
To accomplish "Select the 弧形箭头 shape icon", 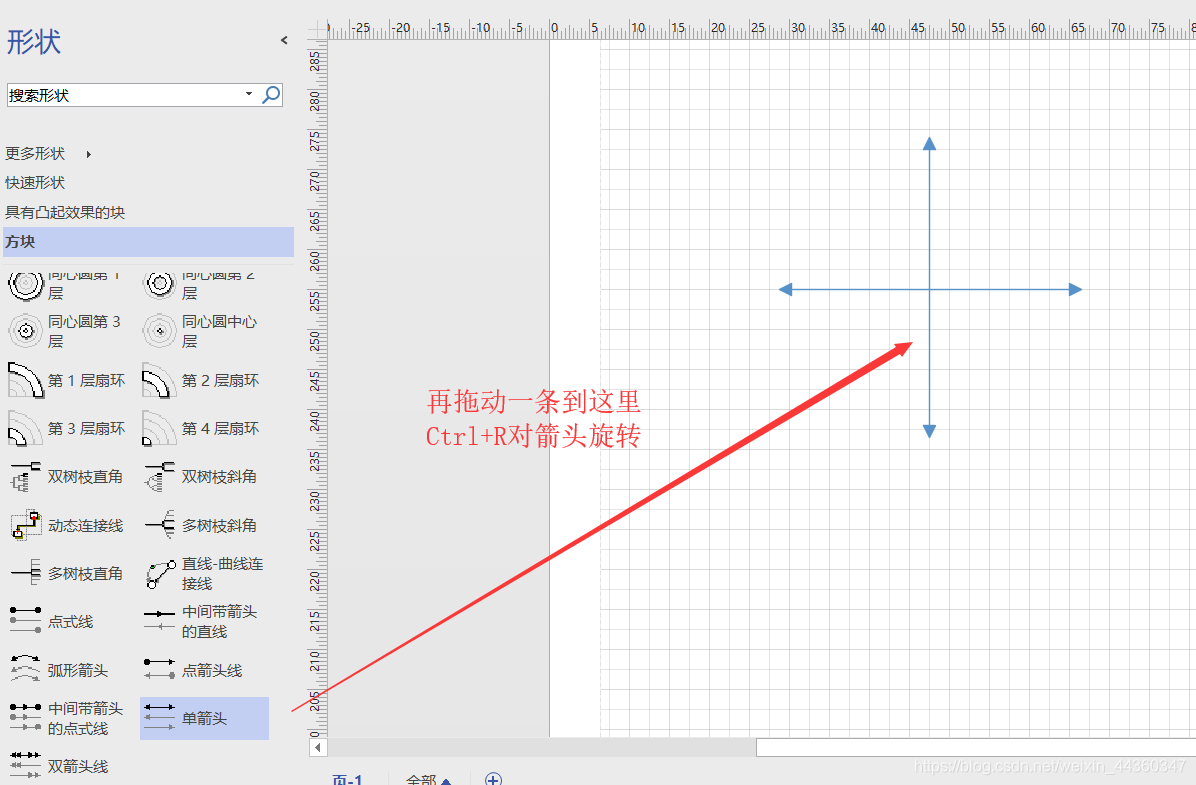I will point(26,669).
